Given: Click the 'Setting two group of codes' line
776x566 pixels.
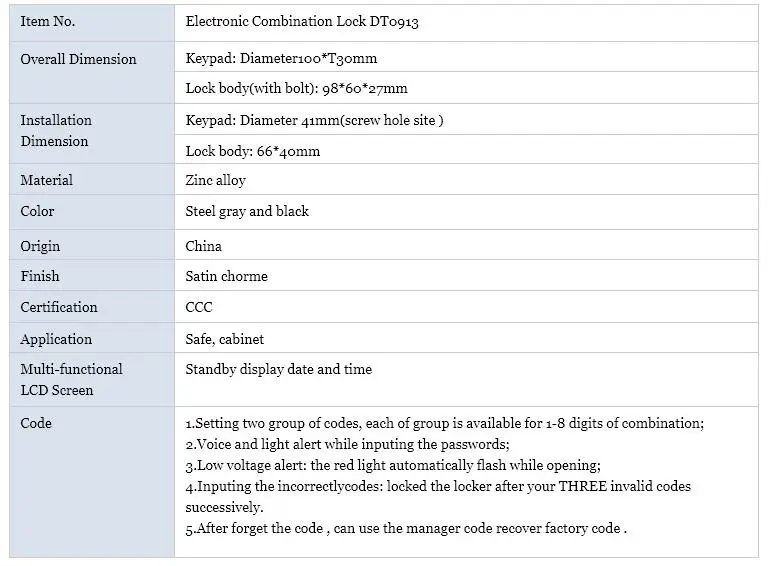Looking at the screenshot, I should [444, 423].
